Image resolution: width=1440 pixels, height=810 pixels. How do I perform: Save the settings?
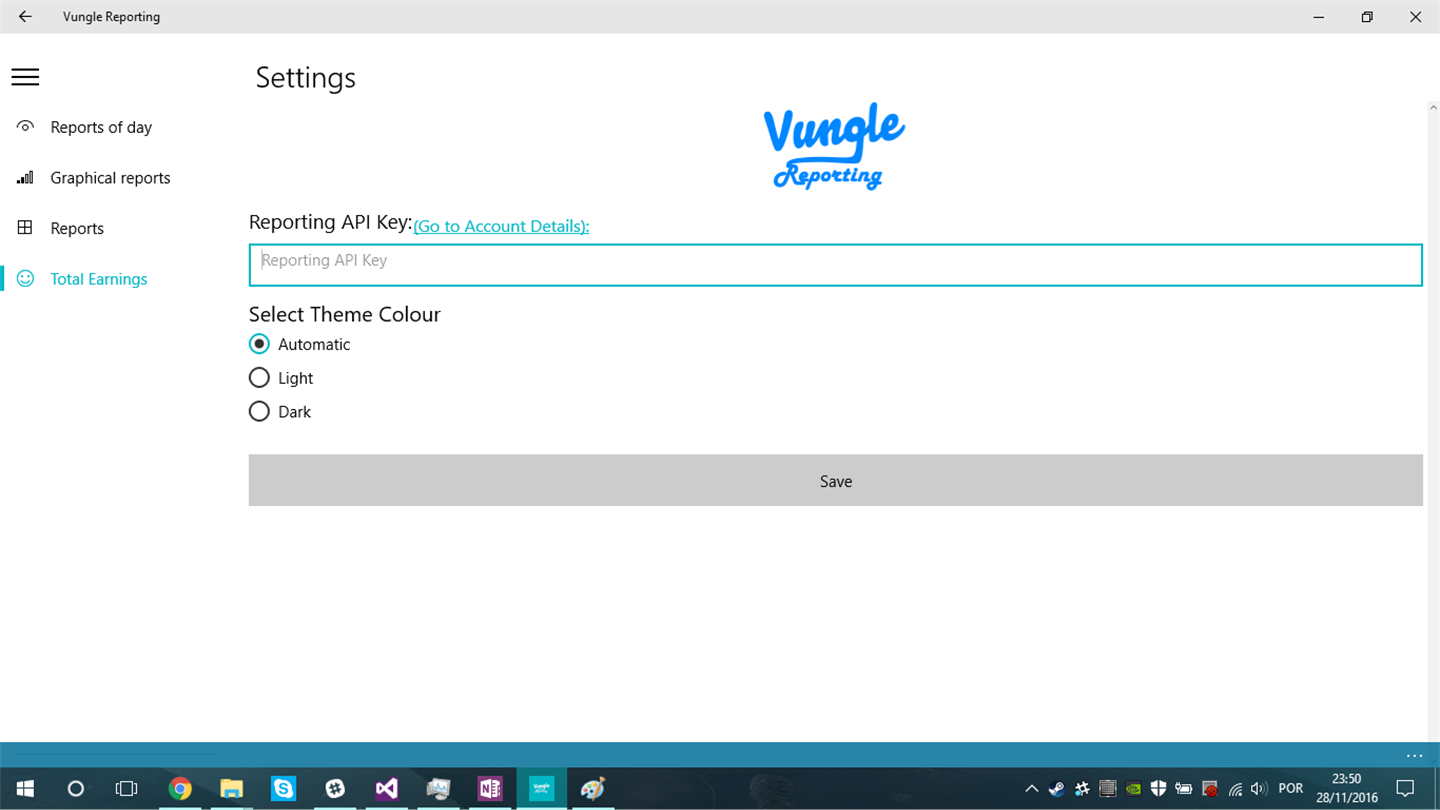[x=835, y=481]
